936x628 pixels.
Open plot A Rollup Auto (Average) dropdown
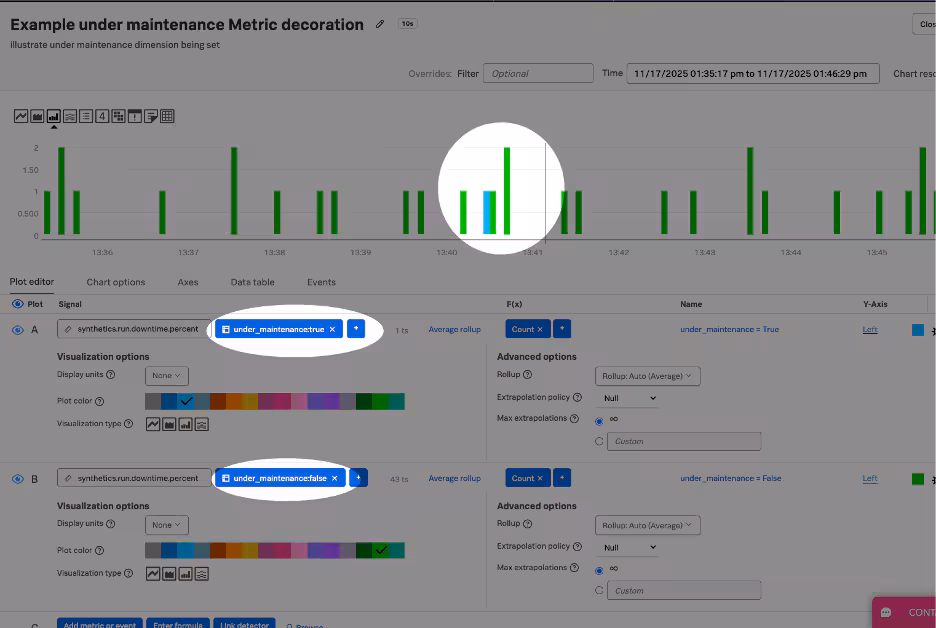pos(648,376)
